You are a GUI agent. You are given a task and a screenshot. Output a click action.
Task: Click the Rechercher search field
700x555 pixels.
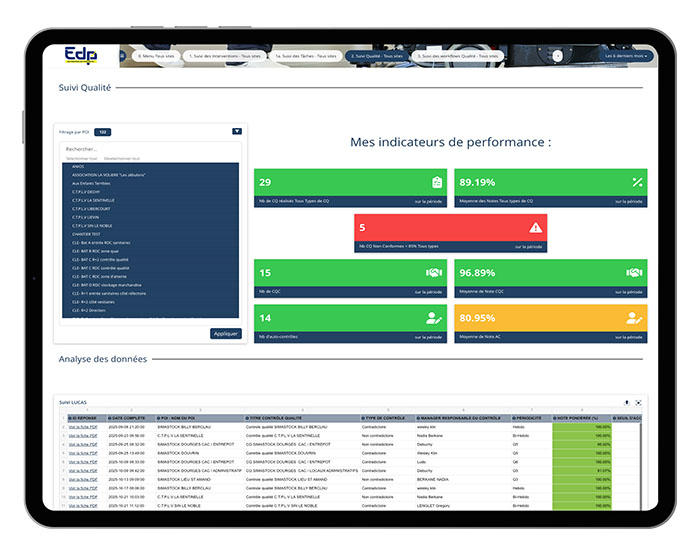150,149
